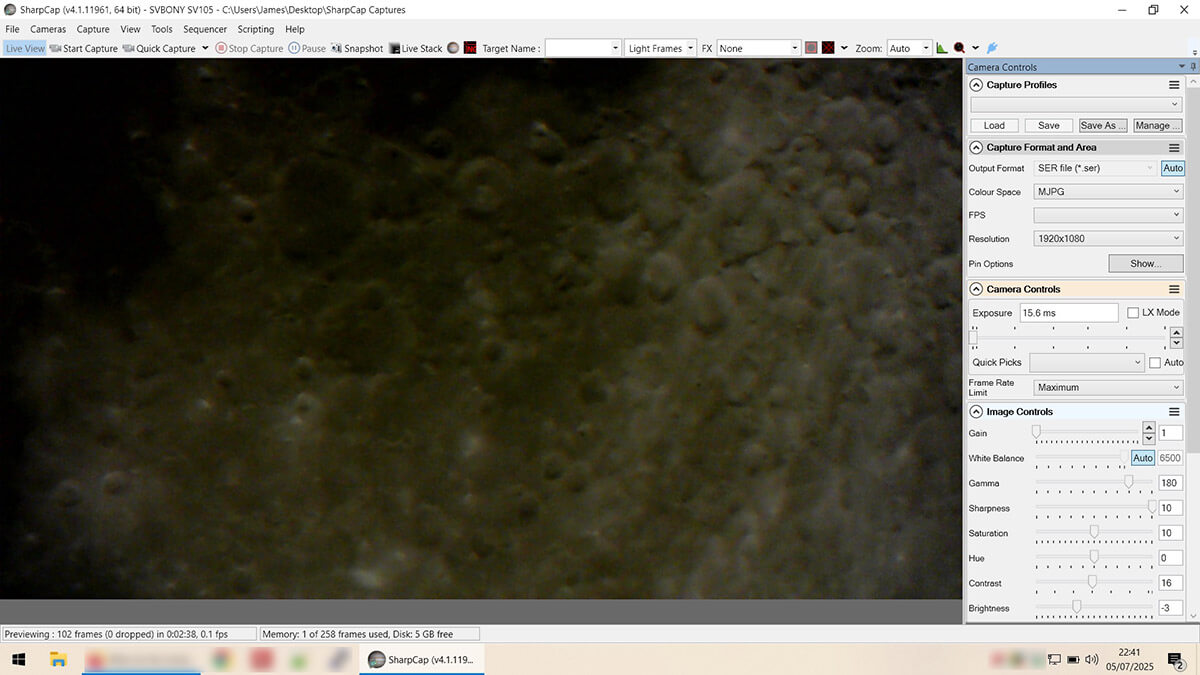Open the Capture Profiles hamburger menu
1200x675 pixels.
[1174, 85]
